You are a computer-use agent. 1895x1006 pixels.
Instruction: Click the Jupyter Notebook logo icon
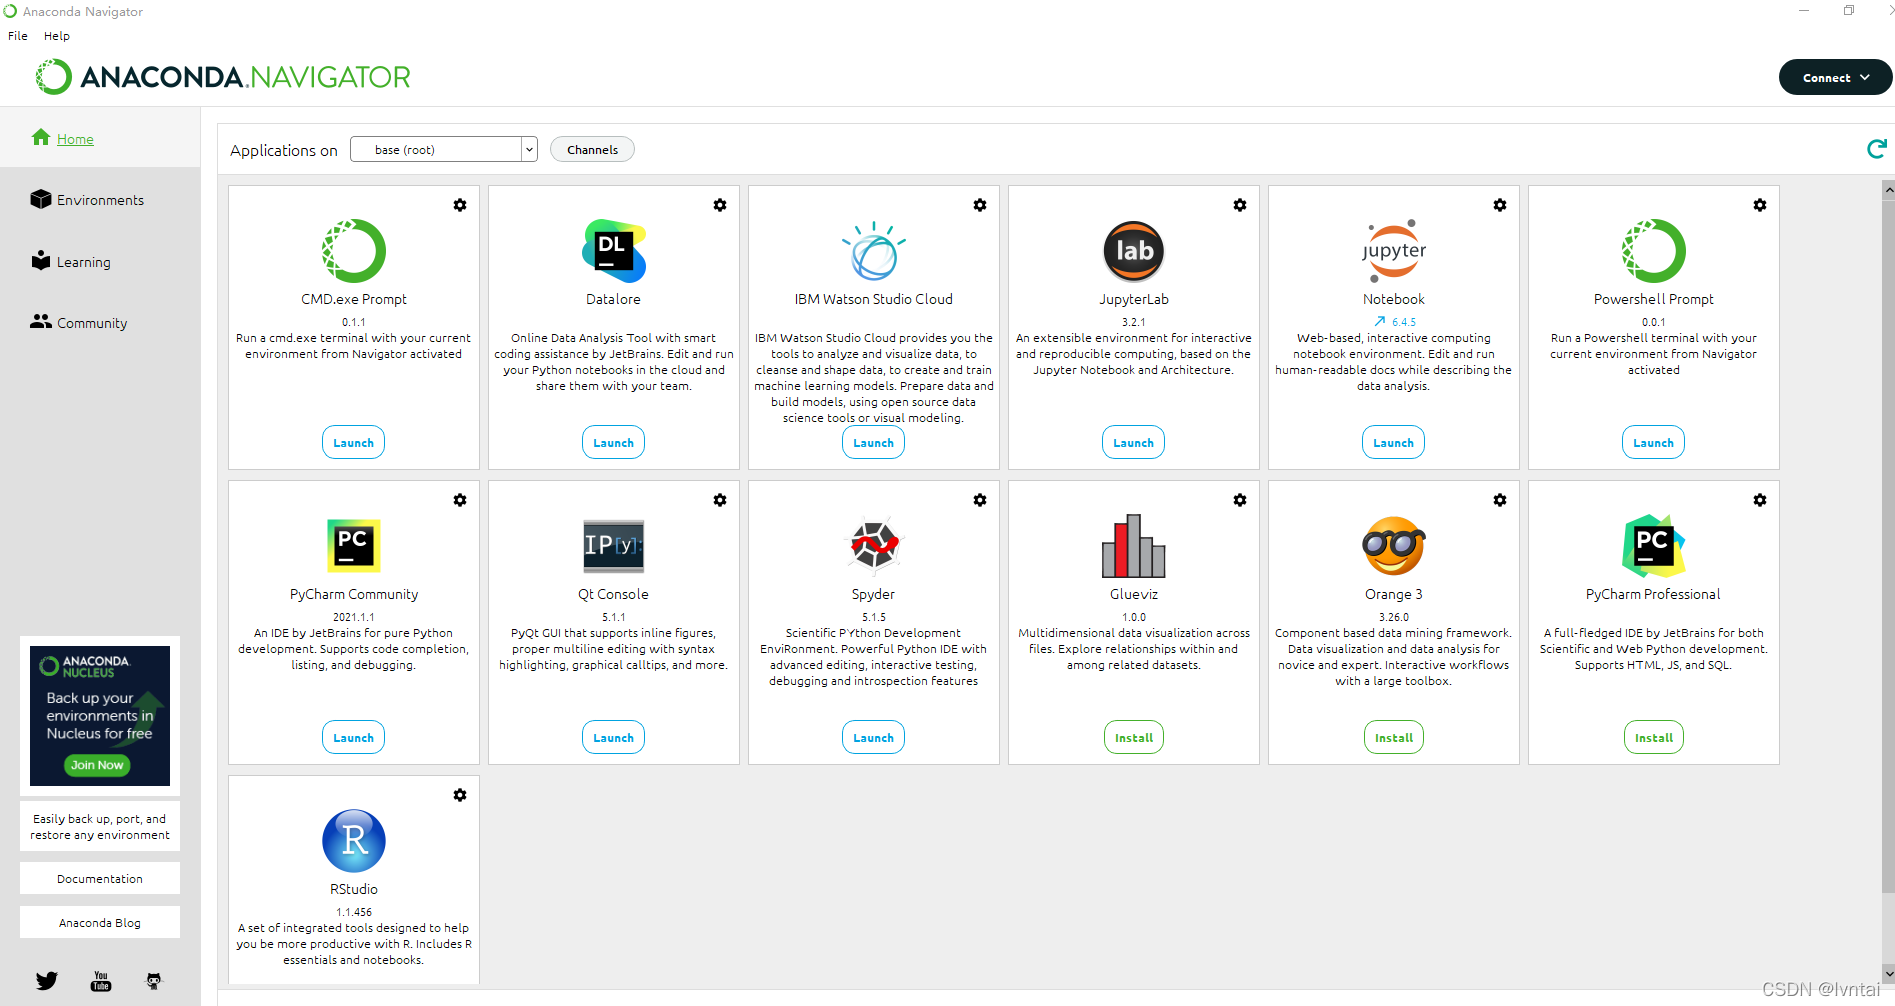click(1394, 251)
